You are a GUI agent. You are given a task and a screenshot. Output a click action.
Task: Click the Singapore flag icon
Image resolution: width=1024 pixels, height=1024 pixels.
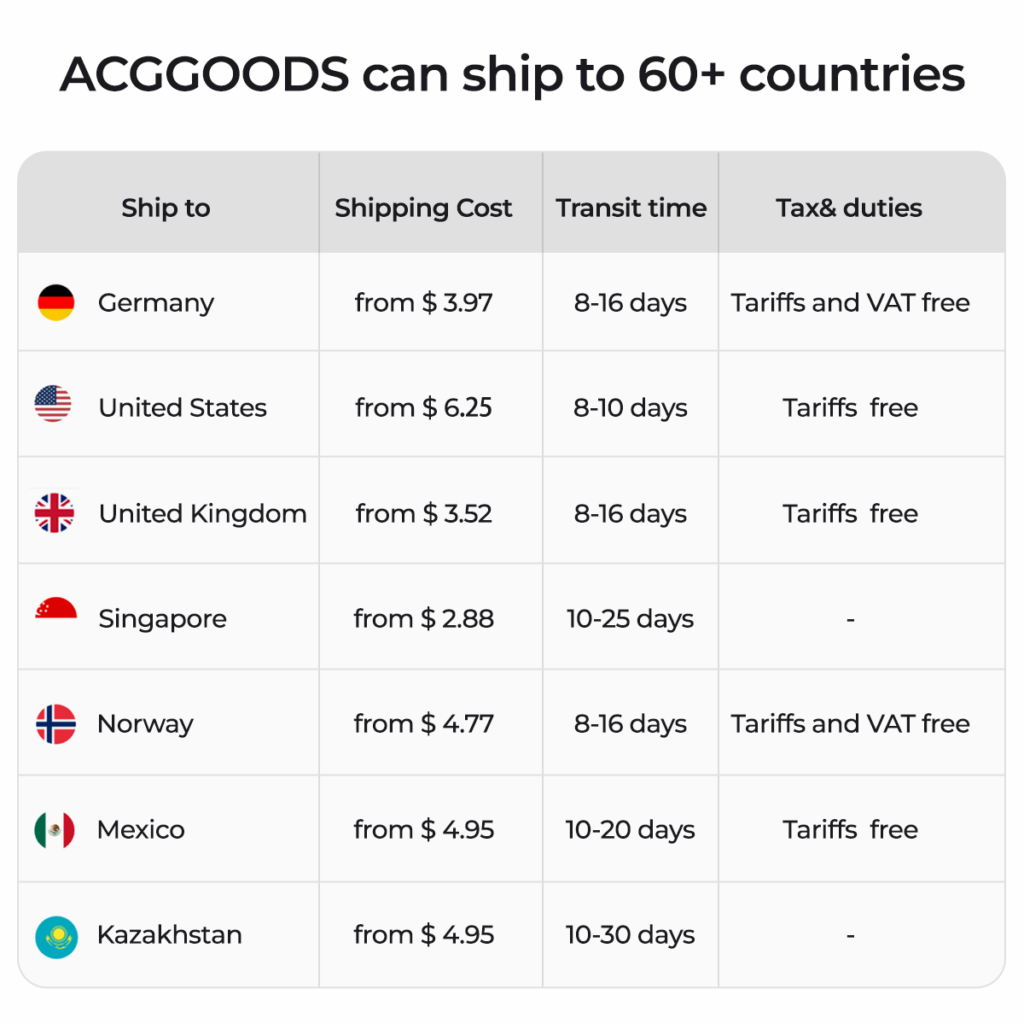tap(56, 609)
